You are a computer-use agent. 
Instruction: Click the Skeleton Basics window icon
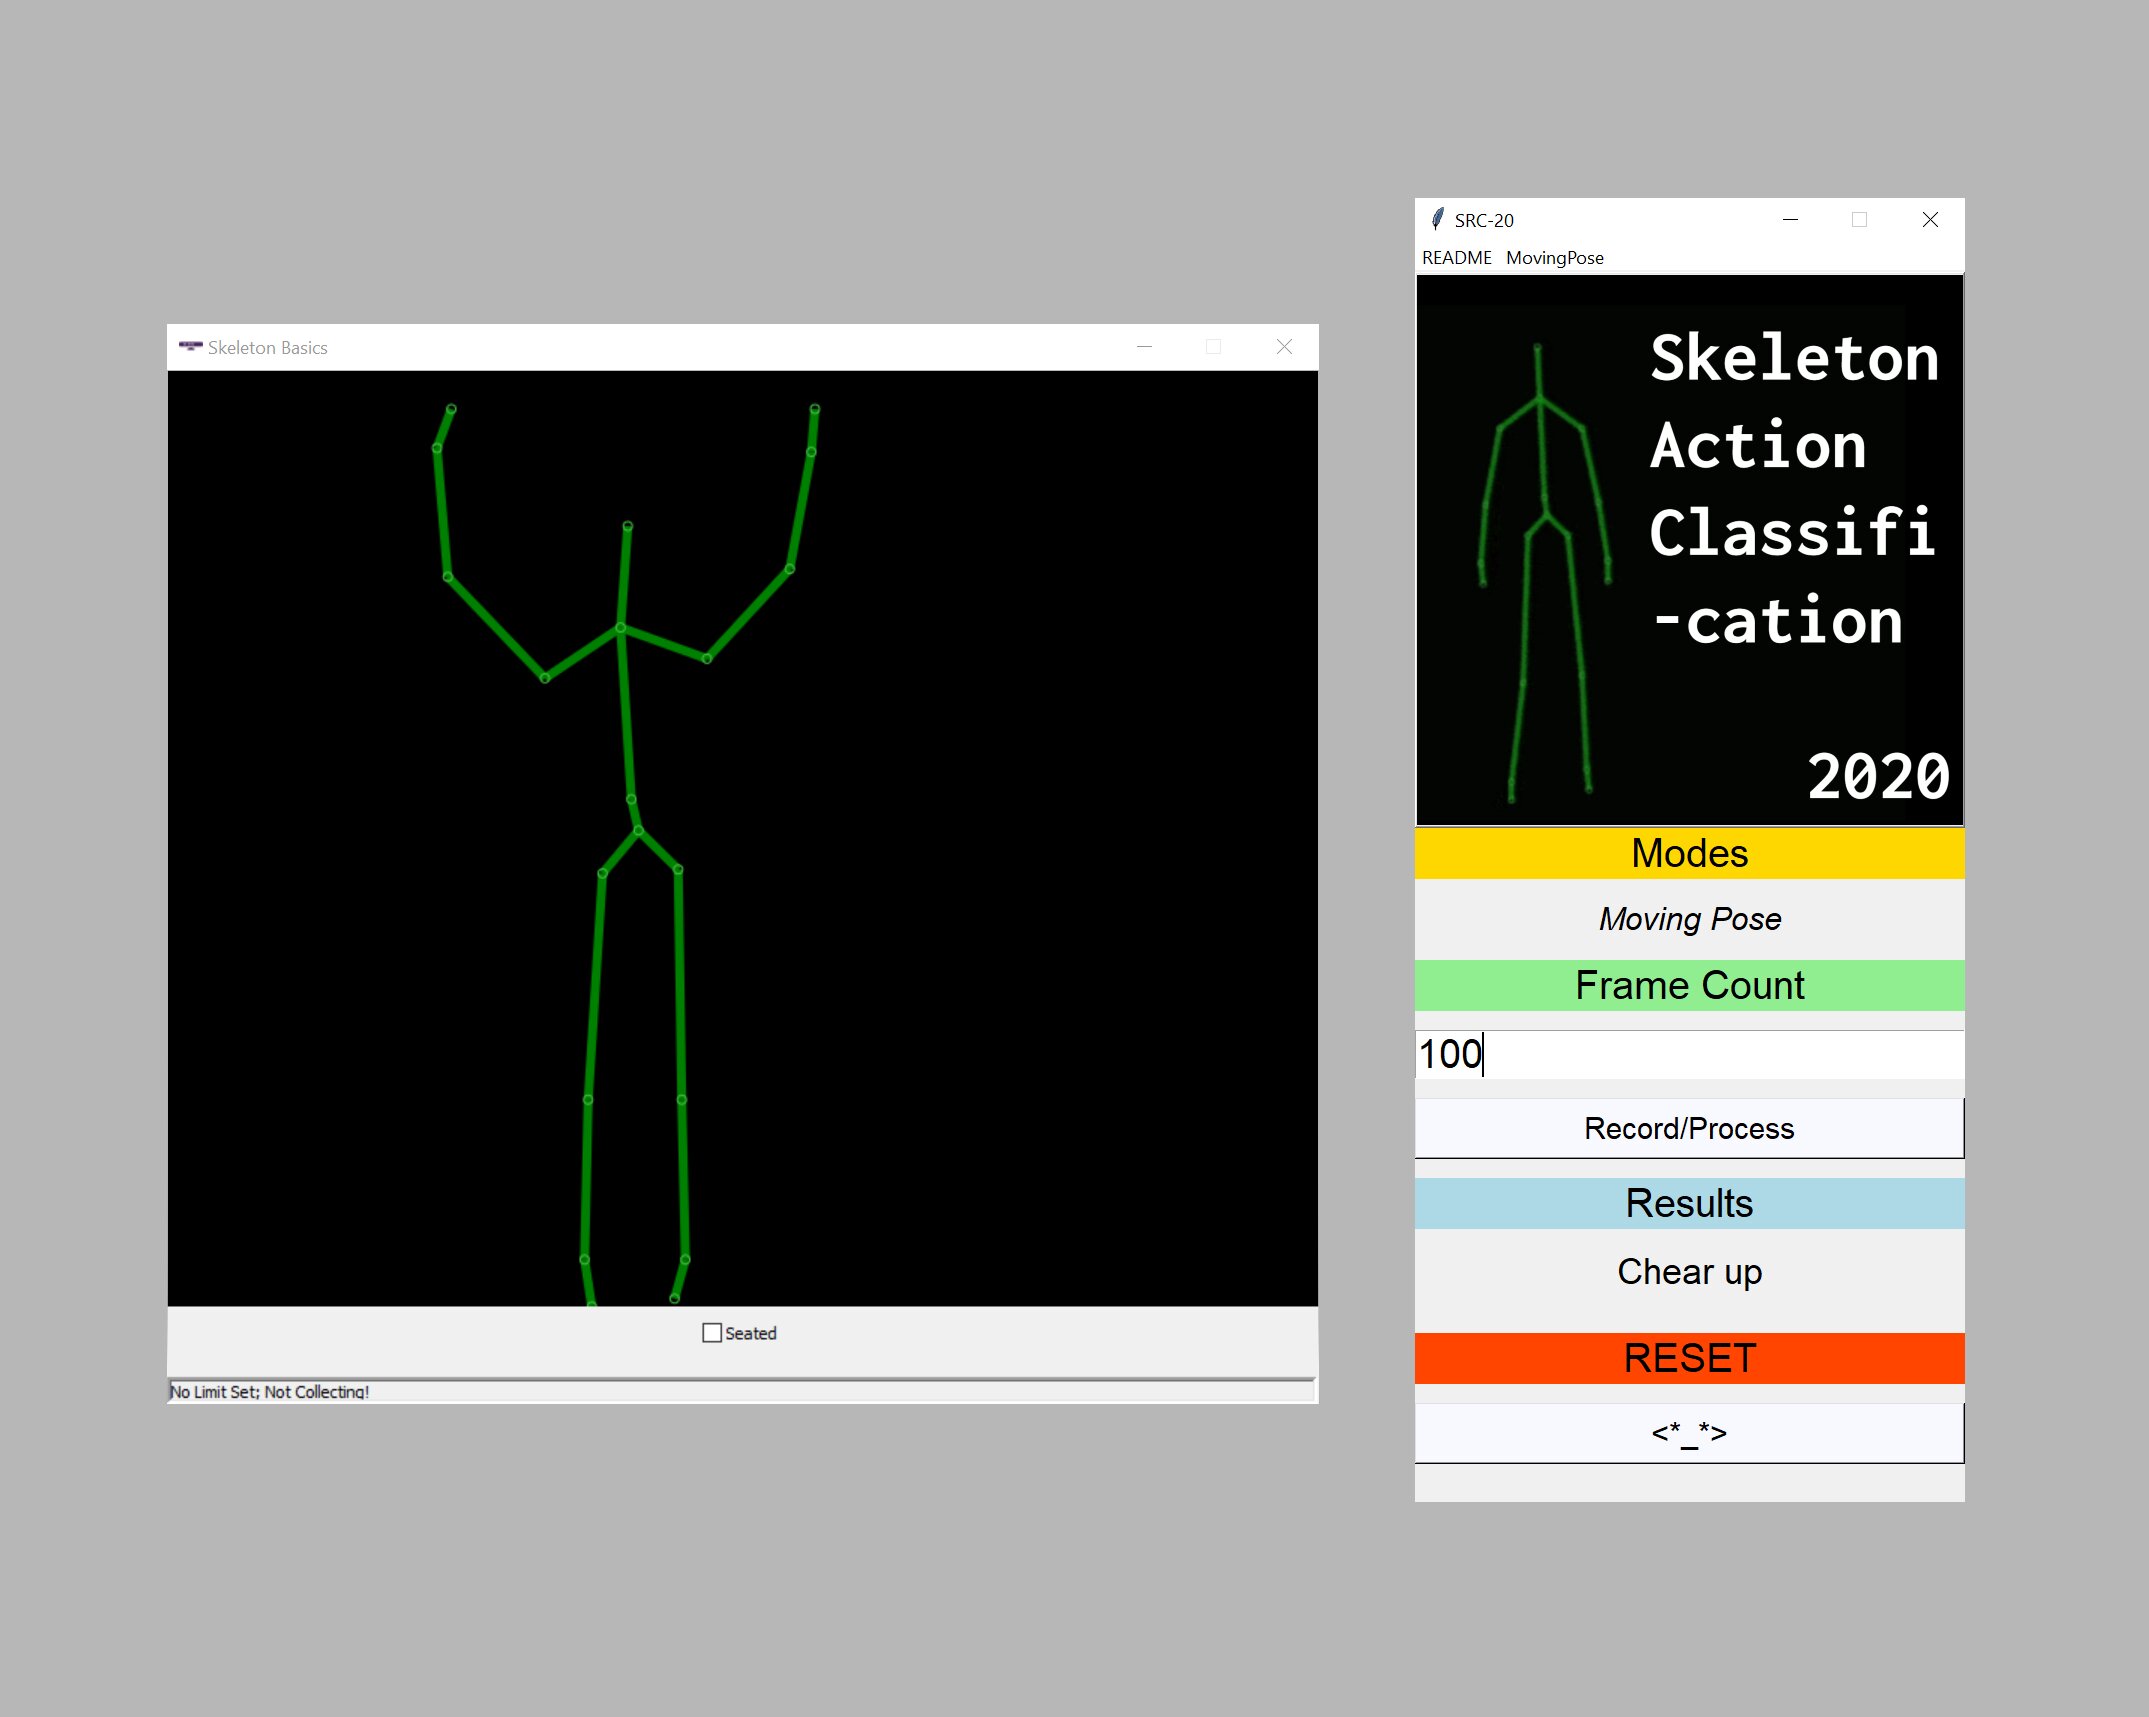[190, 347]
